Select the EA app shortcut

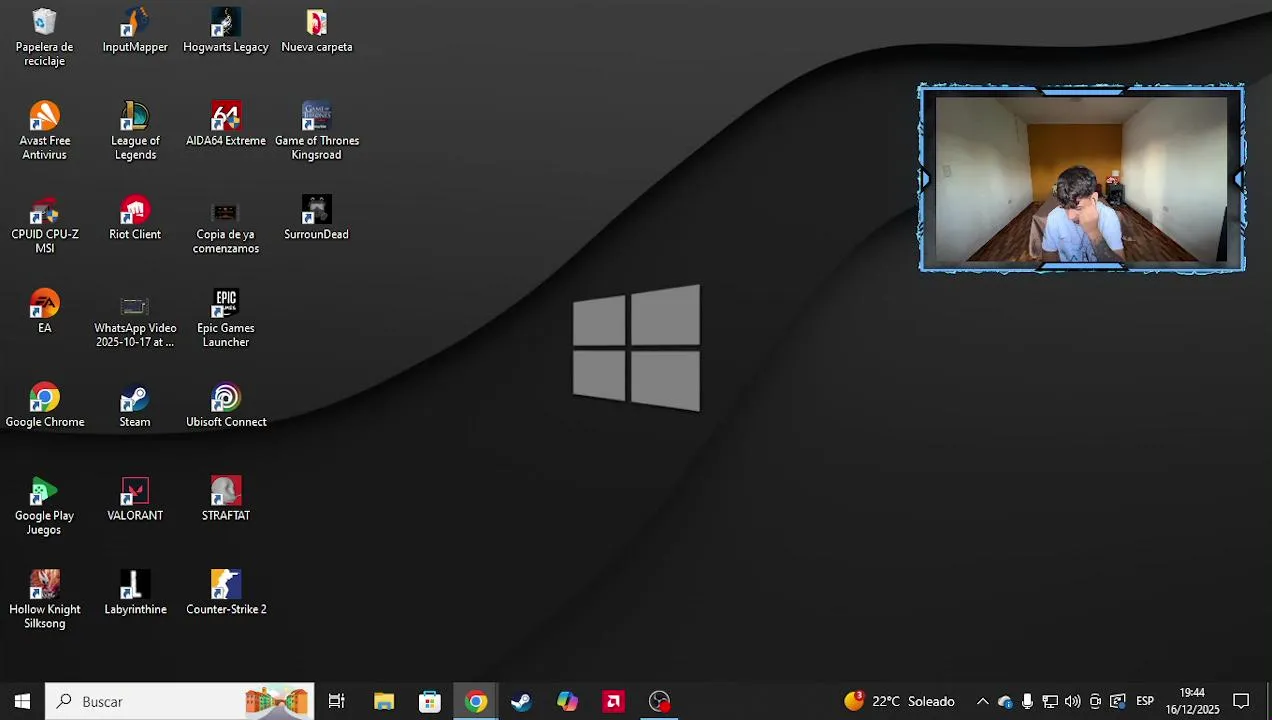pyautogui.click(x=44, y=312)
